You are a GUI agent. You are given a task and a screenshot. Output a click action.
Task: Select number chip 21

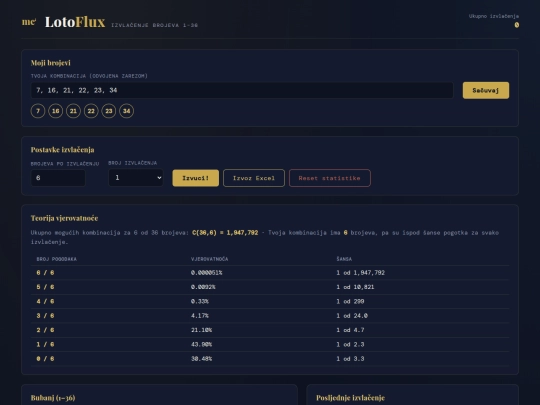tap(73, 111)
